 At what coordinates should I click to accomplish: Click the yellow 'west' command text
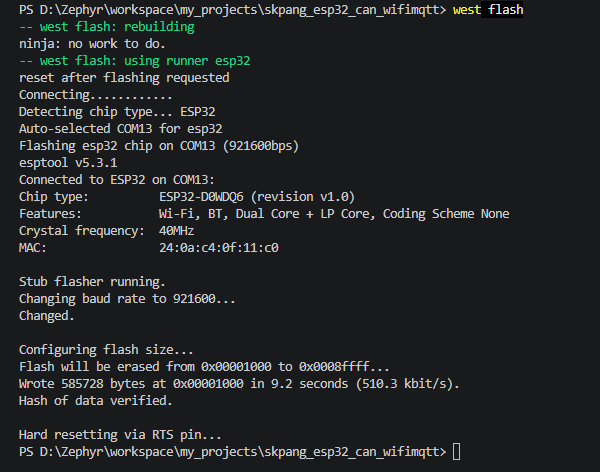click(466, 10)
